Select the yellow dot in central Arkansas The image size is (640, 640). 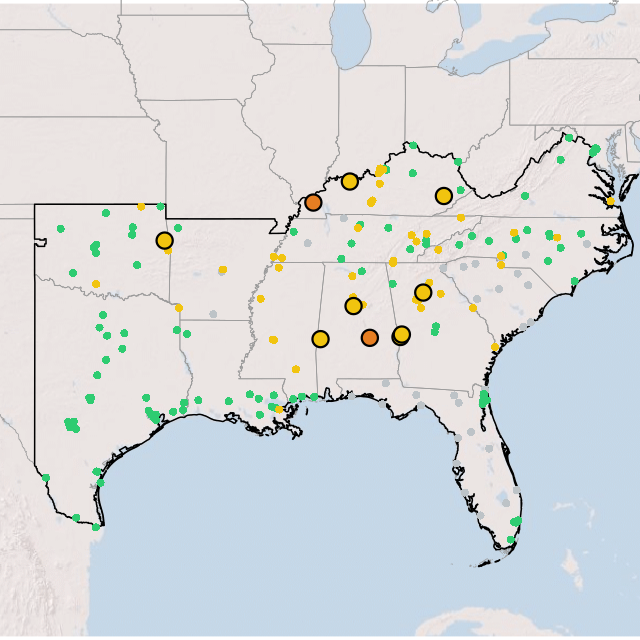pyautogui.click(x=222, y=269)
